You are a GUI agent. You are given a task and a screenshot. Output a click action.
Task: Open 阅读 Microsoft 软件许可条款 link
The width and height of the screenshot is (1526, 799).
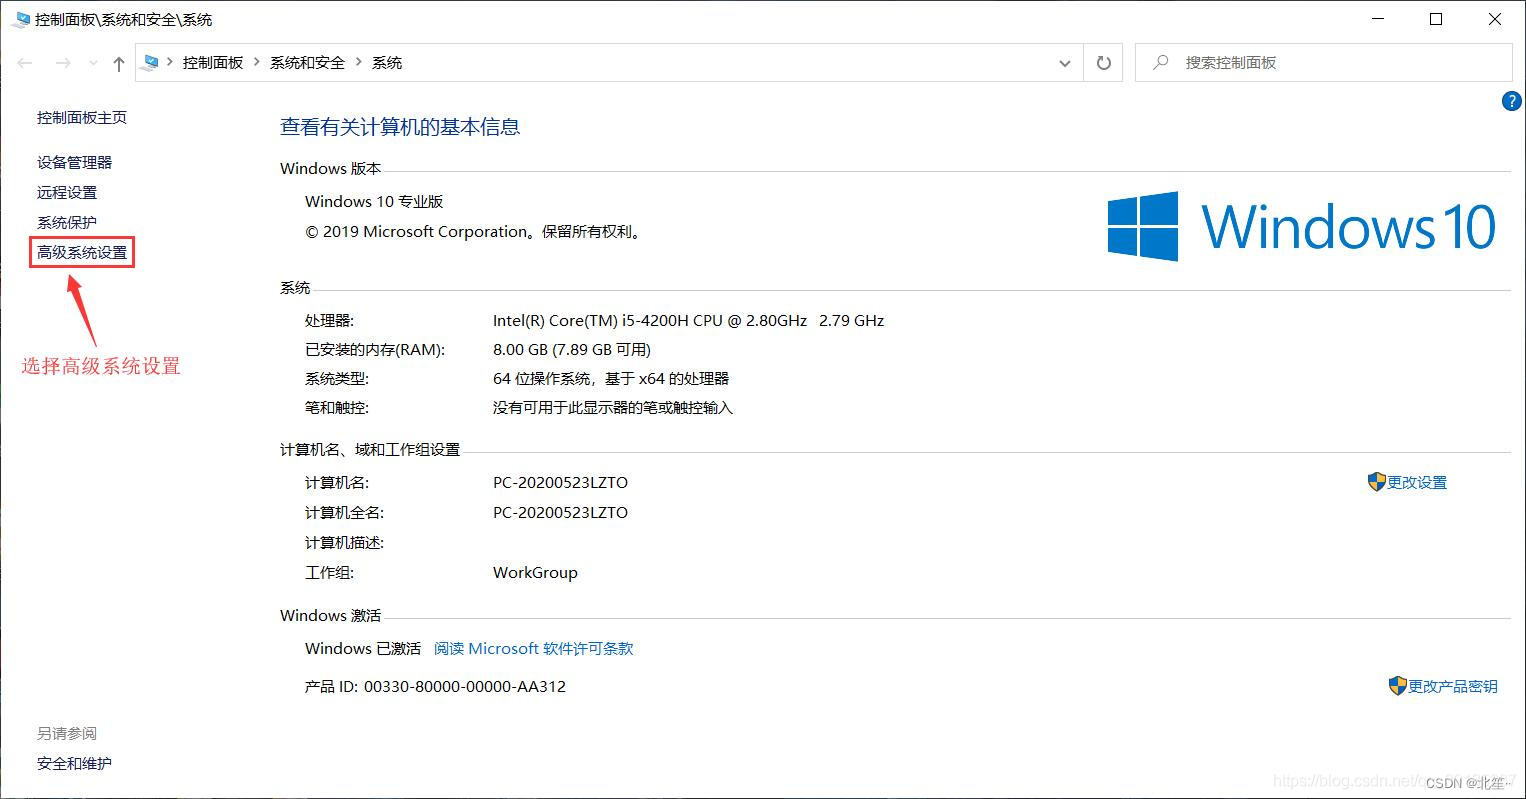tap(534, 648)
